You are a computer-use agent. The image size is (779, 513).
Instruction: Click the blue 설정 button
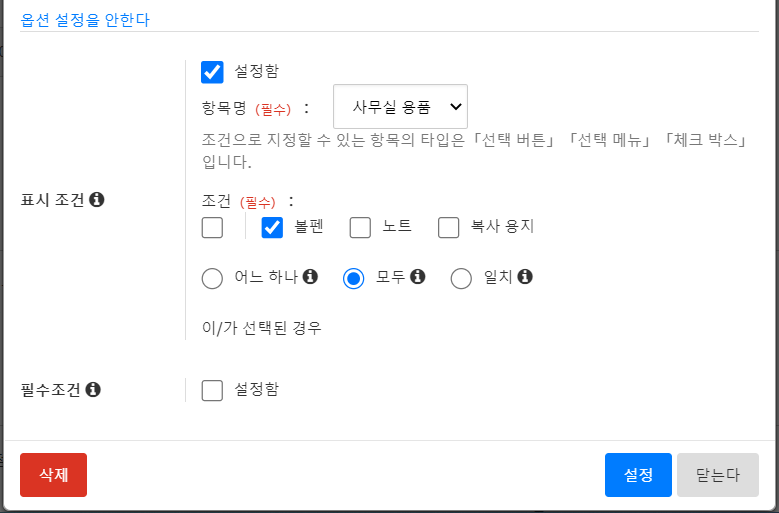[638, 475]
